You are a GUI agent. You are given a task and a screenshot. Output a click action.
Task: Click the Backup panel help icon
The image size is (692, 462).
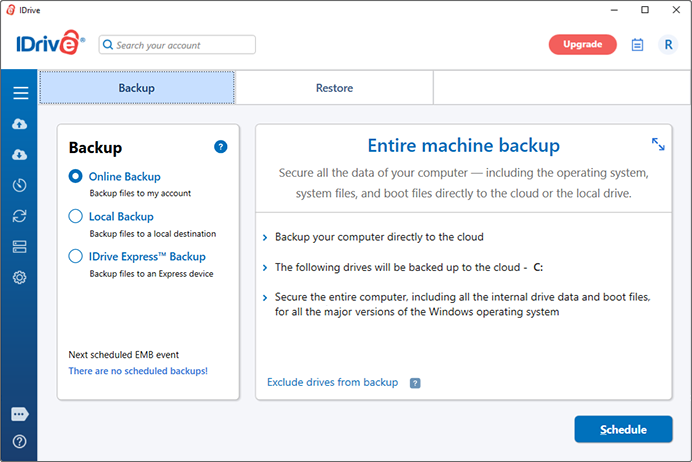[x=221, y=146]
